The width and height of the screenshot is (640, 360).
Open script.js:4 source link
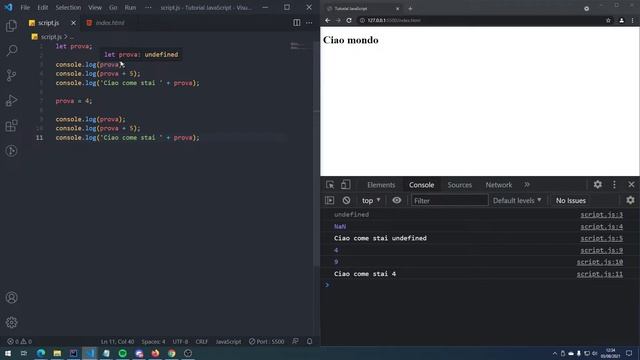click(x=602, y=227)
